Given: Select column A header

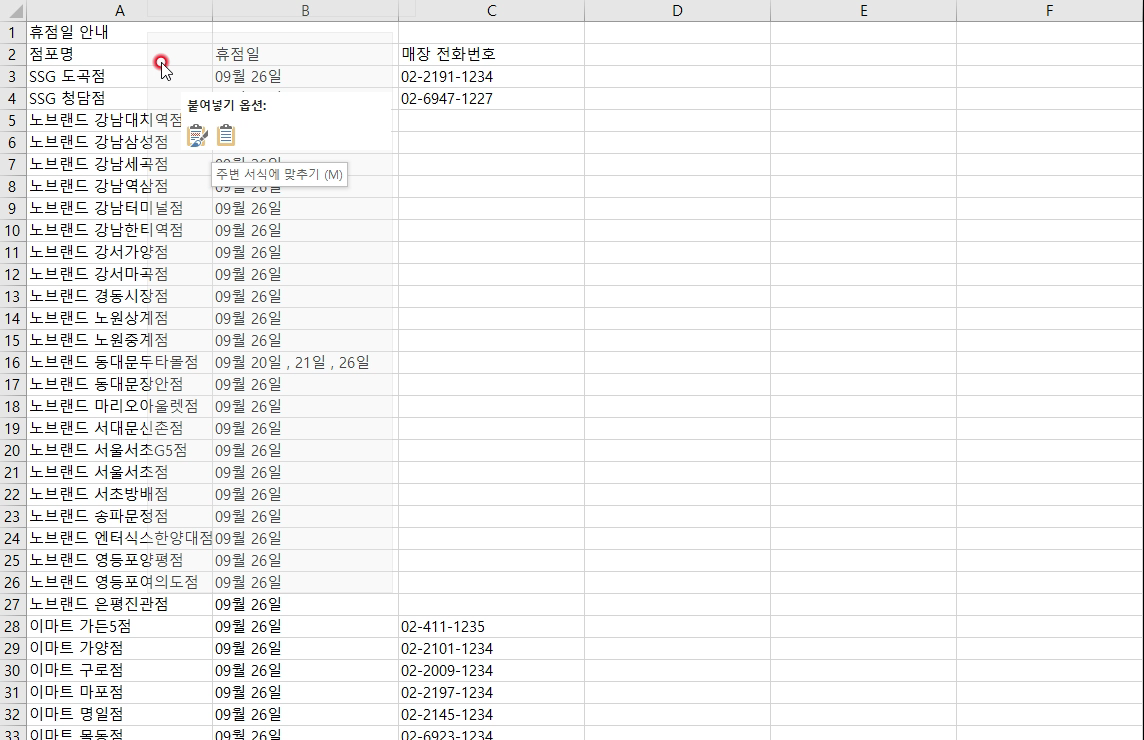Looking at the screenshot, I should tap(120, 10).
